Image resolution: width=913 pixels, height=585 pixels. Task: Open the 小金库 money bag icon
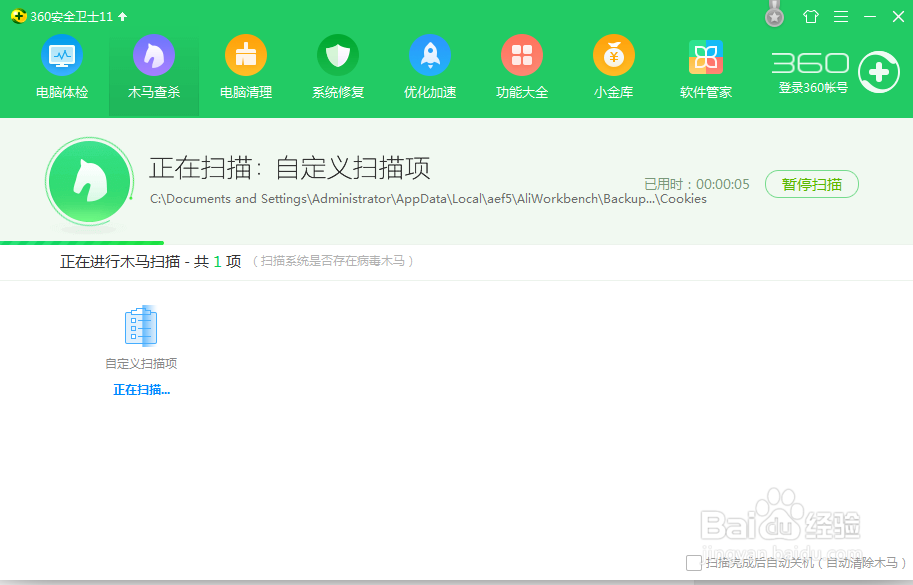click(x=614, y=55)
